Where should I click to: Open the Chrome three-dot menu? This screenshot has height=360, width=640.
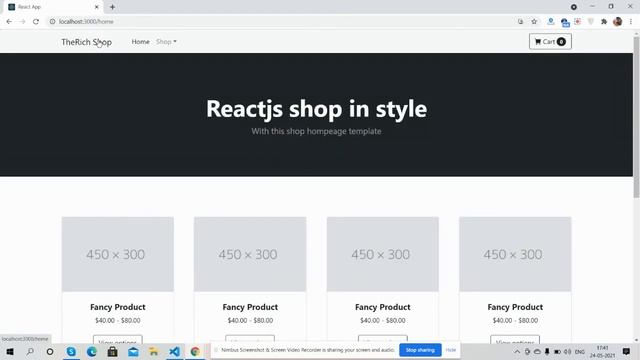pos(631,22)
